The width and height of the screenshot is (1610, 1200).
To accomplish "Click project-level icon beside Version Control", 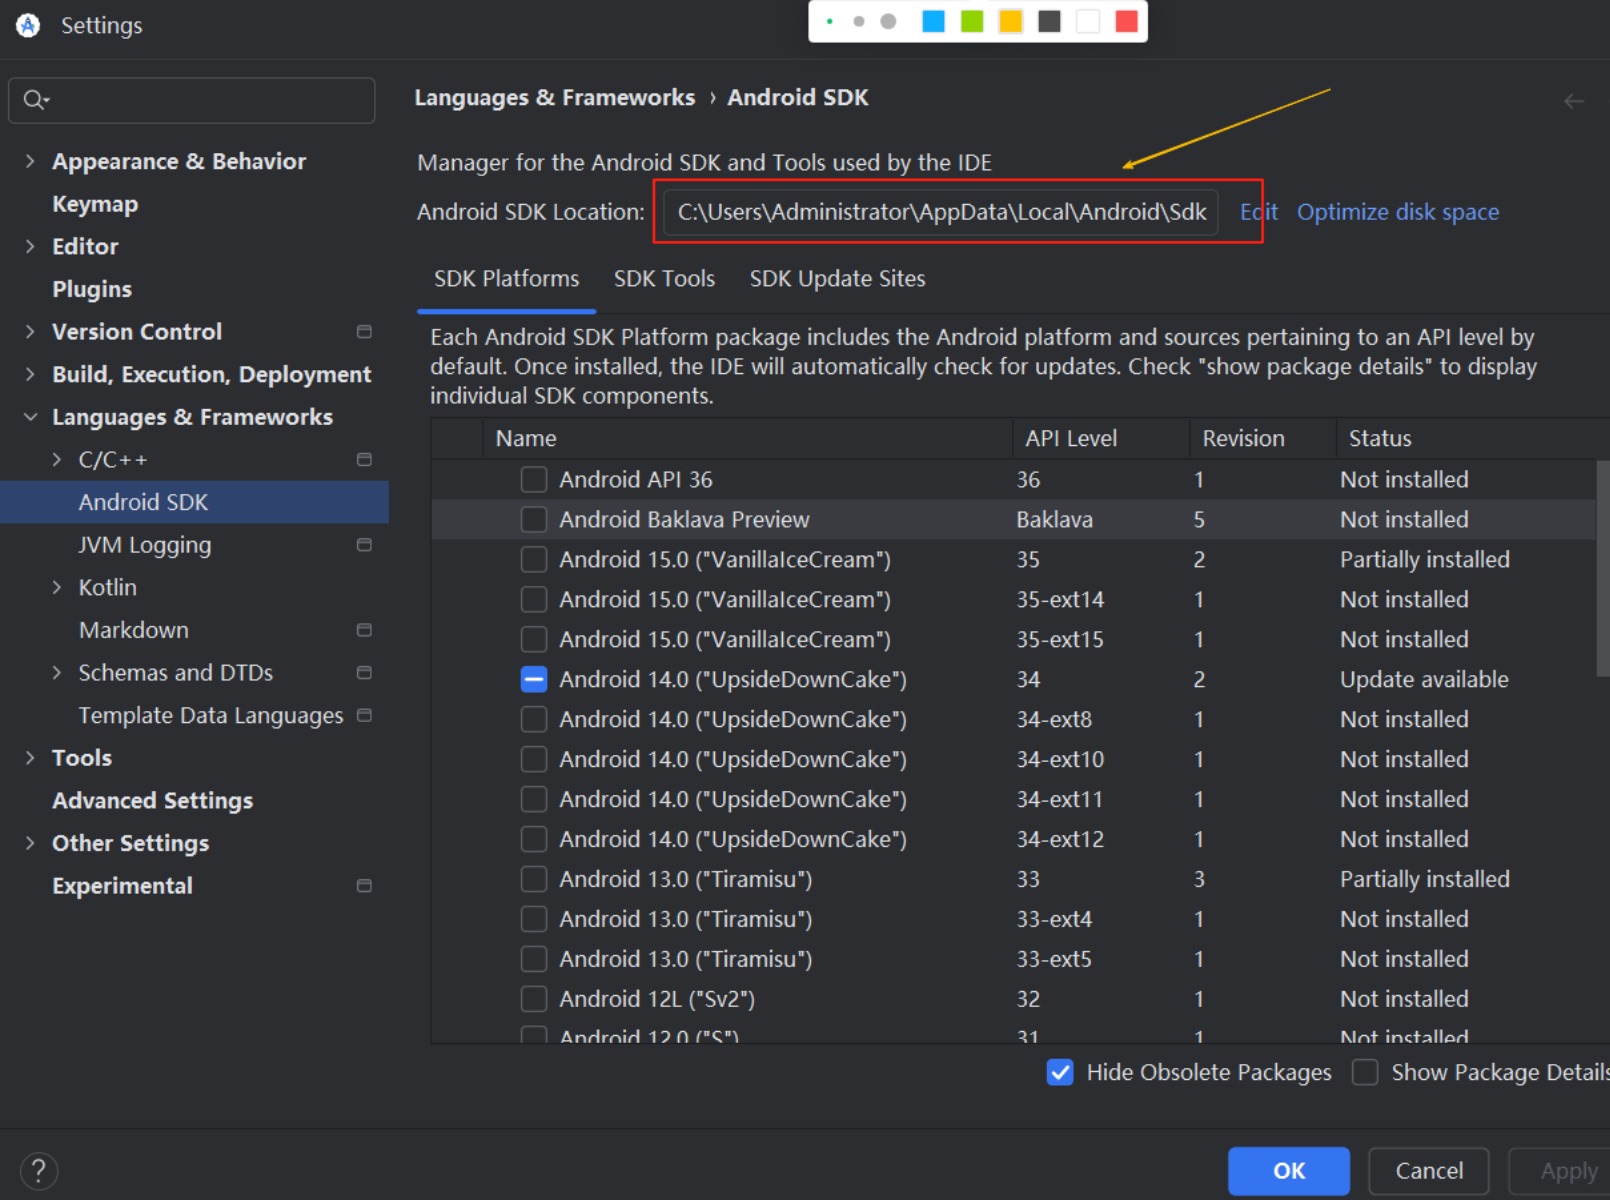I will [364, 332].
